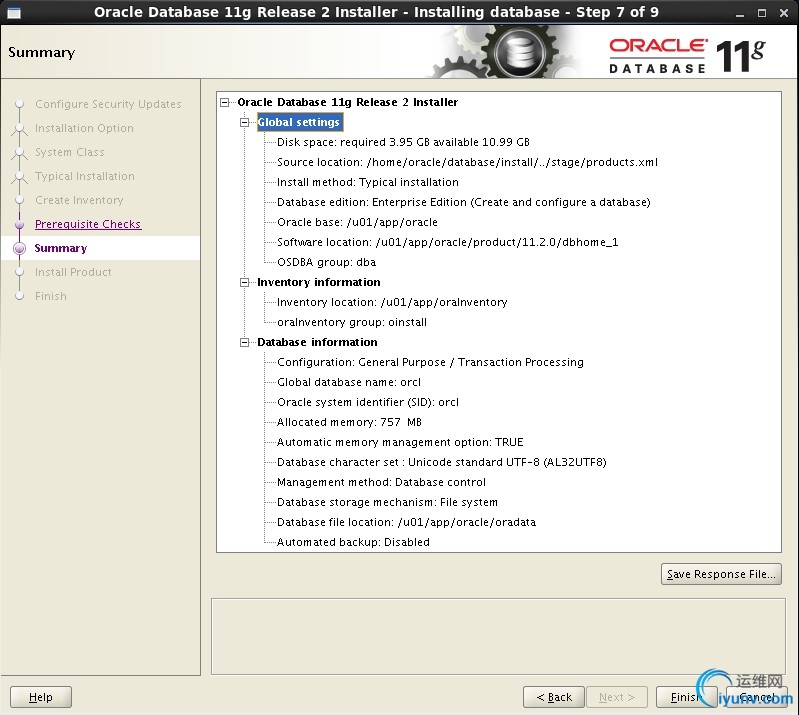Click the disabled Next button

617,697
